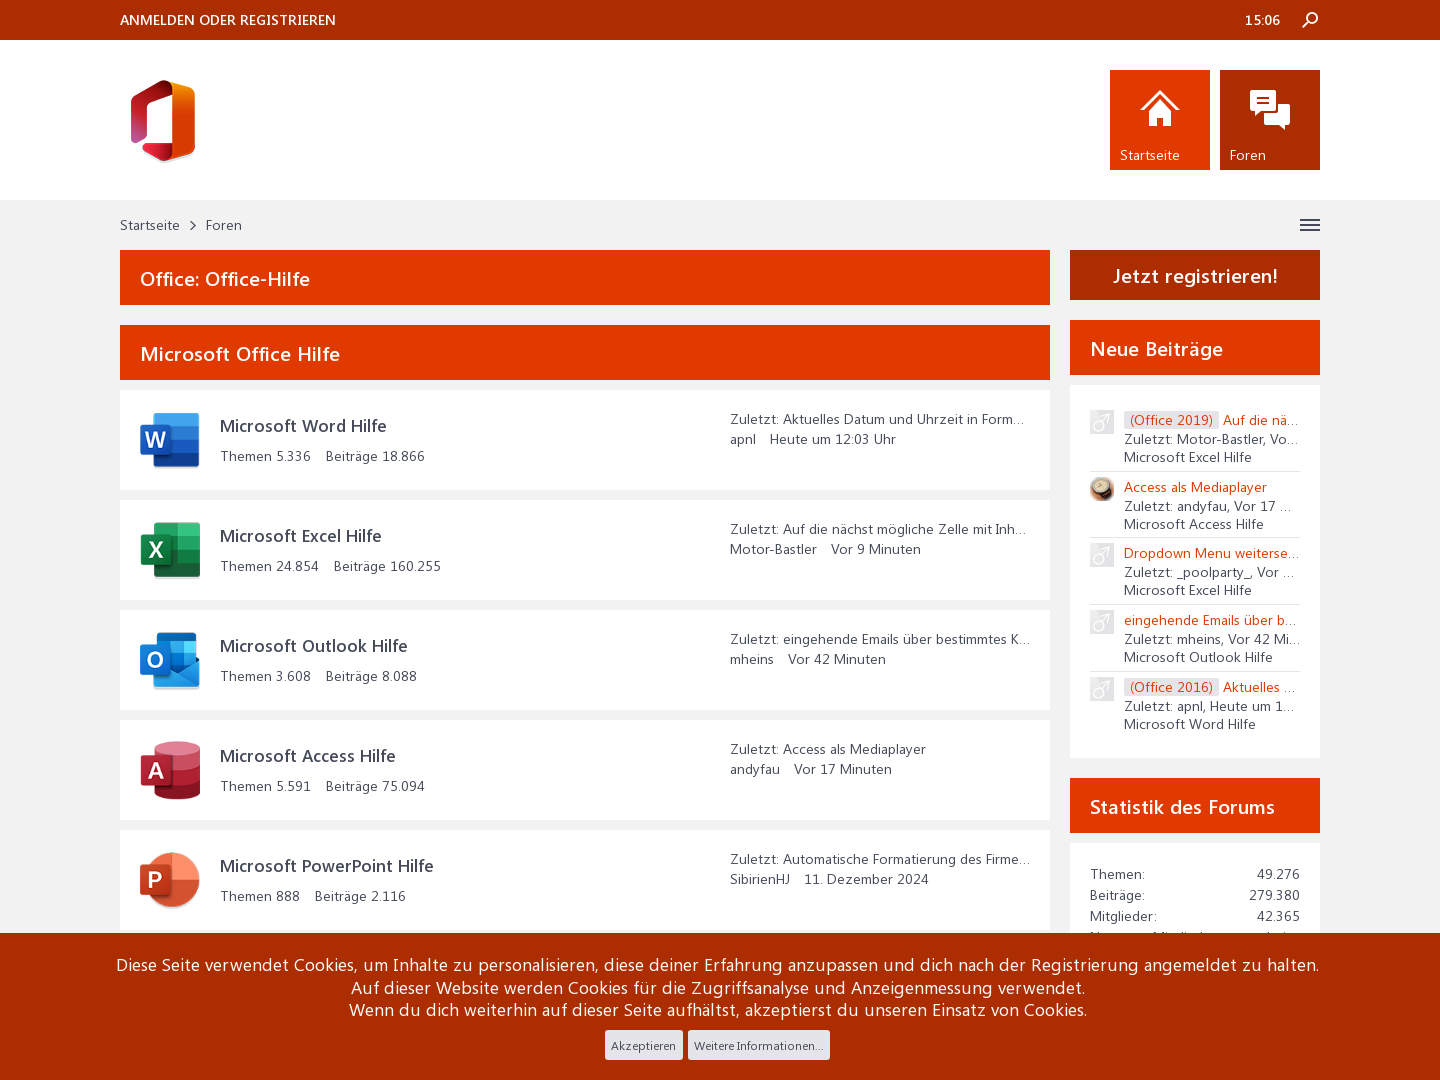Screen dimensions: 1440x1080
Task: Click the (Office 2016) label in sidebar
Action: 1171,687
